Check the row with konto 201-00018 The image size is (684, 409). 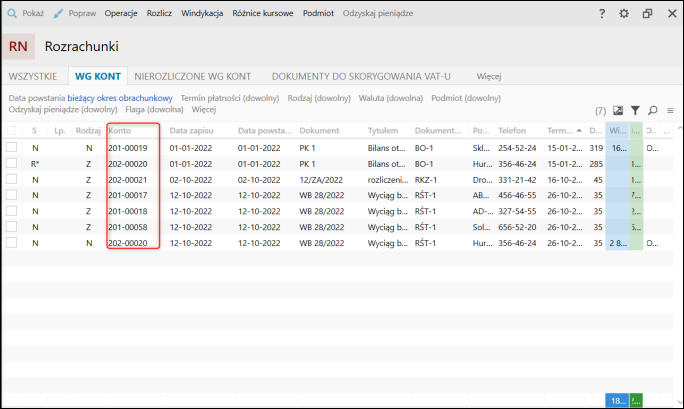point(12,211)
